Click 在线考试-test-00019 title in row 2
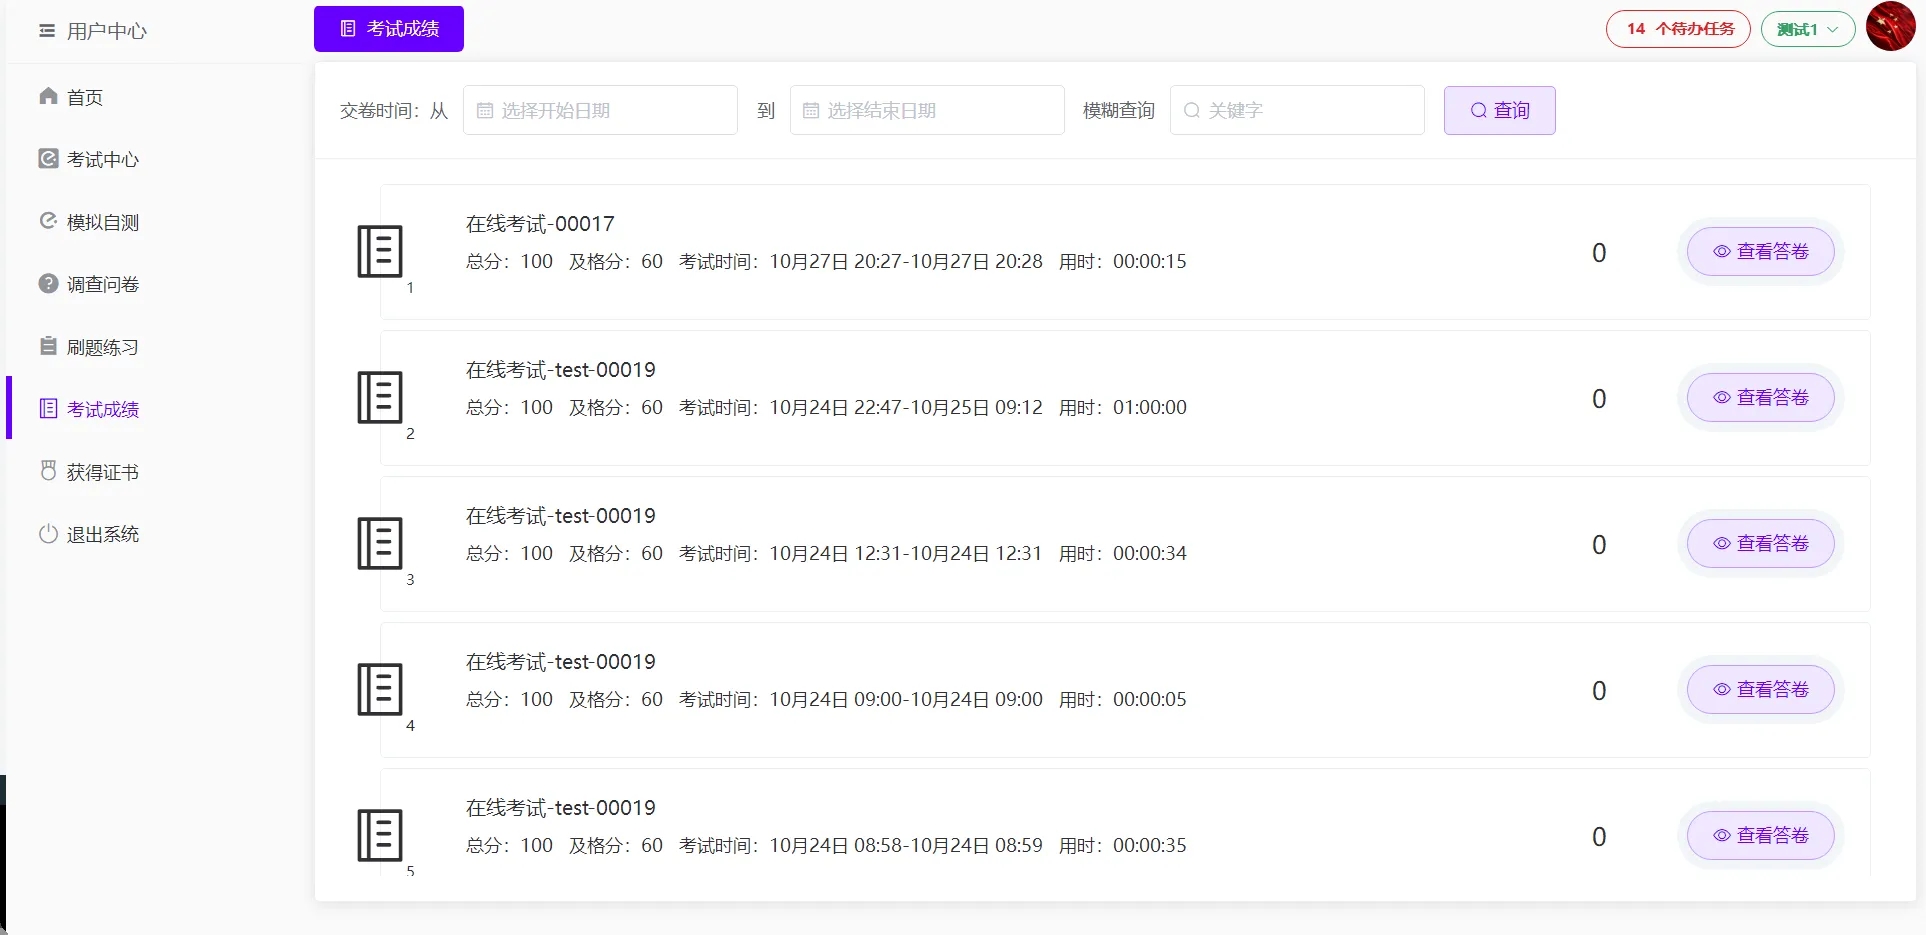Screen dimensions: 1926x935 pyautogui.click(x=561, y=370)
